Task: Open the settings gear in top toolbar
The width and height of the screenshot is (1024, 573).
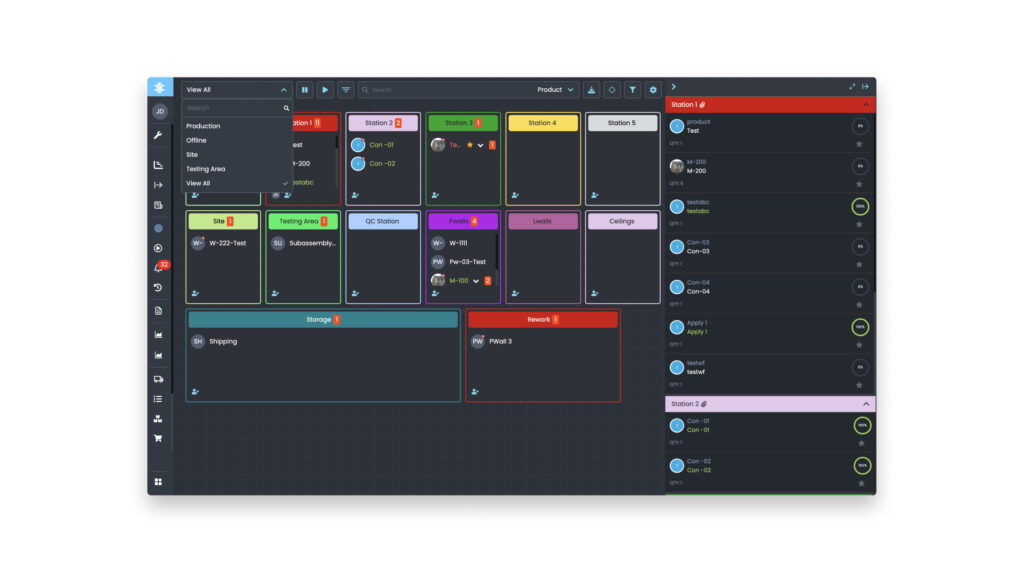Action: click(x=652, y=90)
